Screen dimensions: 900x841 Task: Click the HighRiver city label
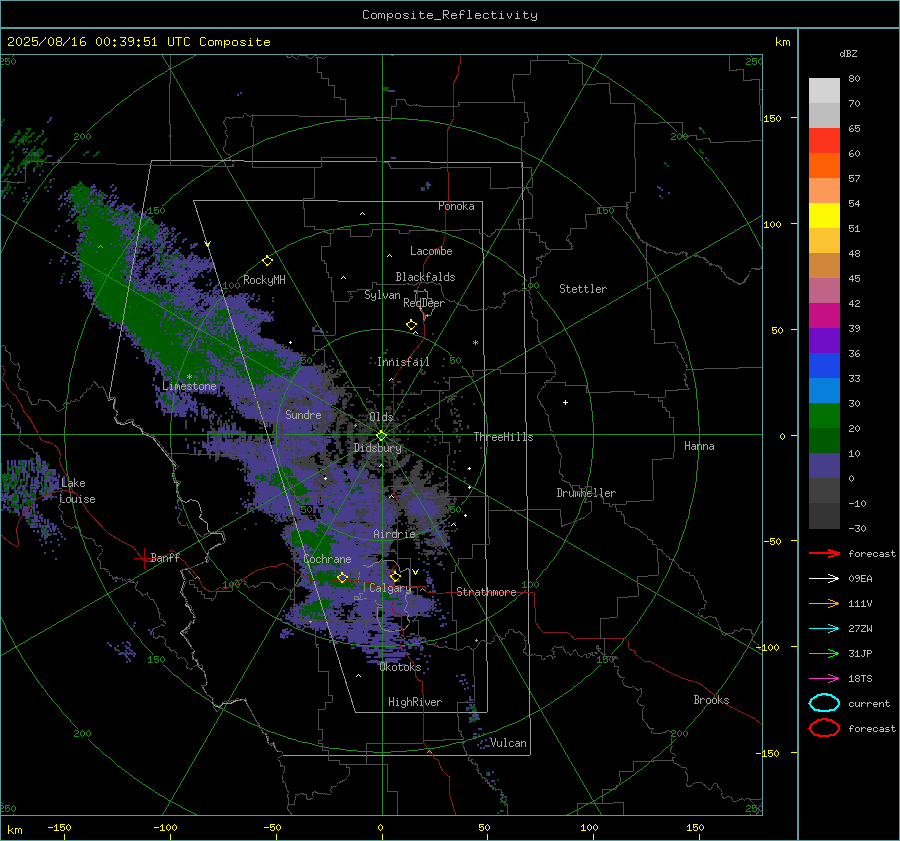pyautogui.click(x=415, y=702)
